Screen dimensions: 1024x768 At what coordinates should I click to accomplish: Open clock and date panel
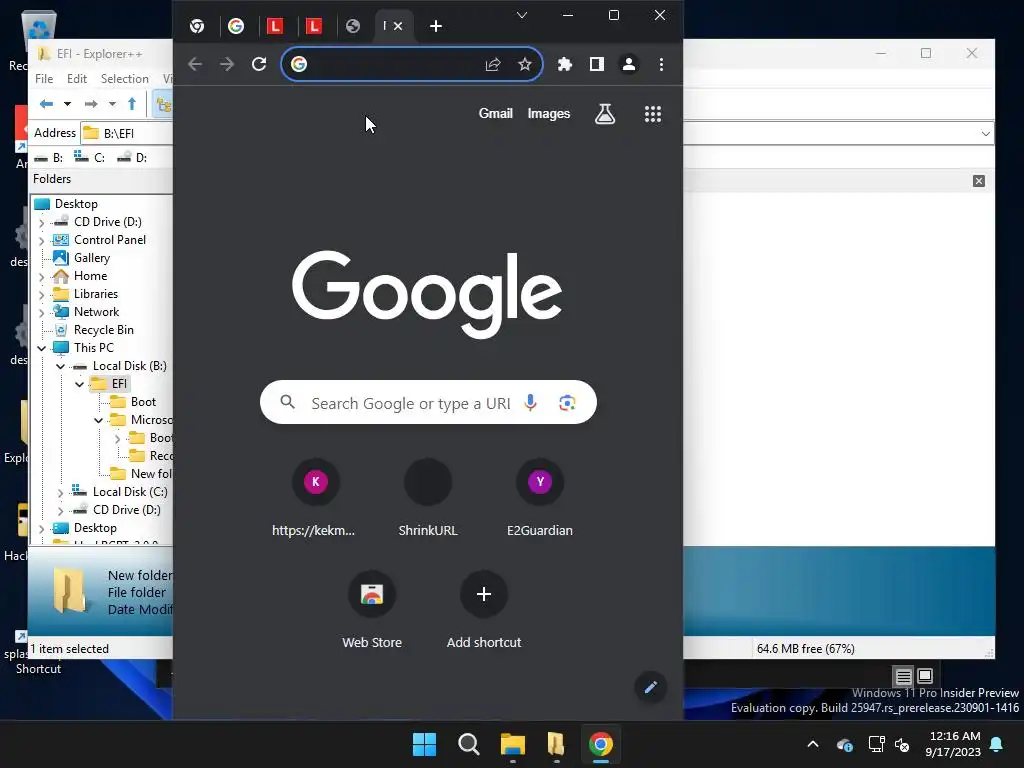pyautogui.click(x=953, y=744)
